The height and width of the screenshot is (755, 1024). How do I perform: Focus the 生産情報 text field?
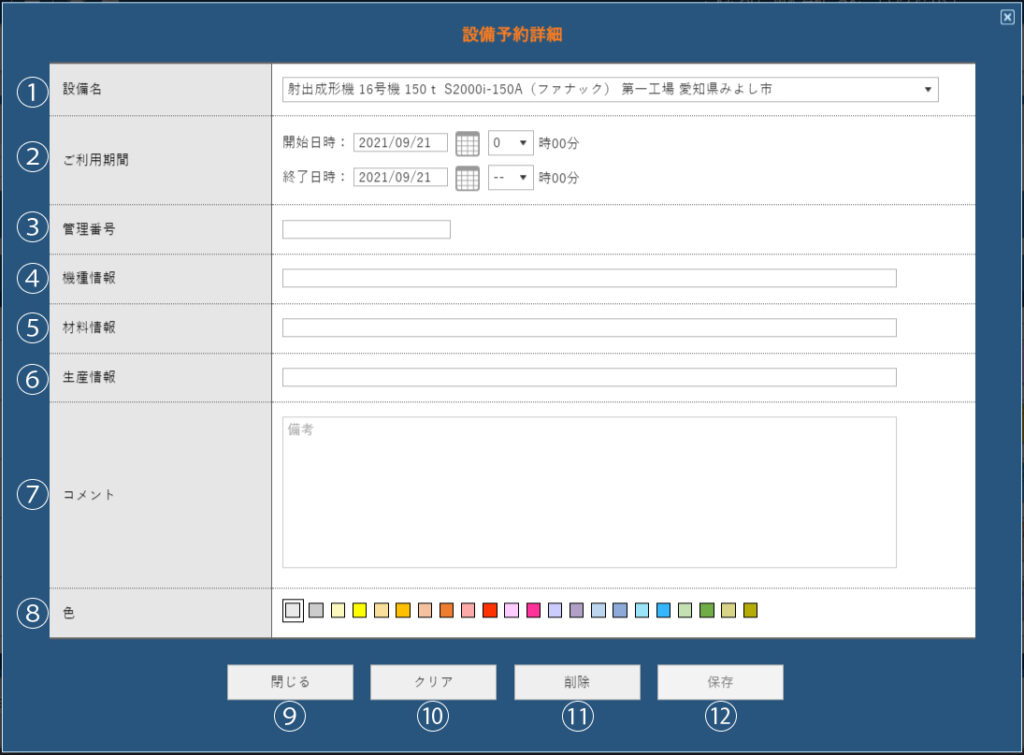click(x=589, y=377)
